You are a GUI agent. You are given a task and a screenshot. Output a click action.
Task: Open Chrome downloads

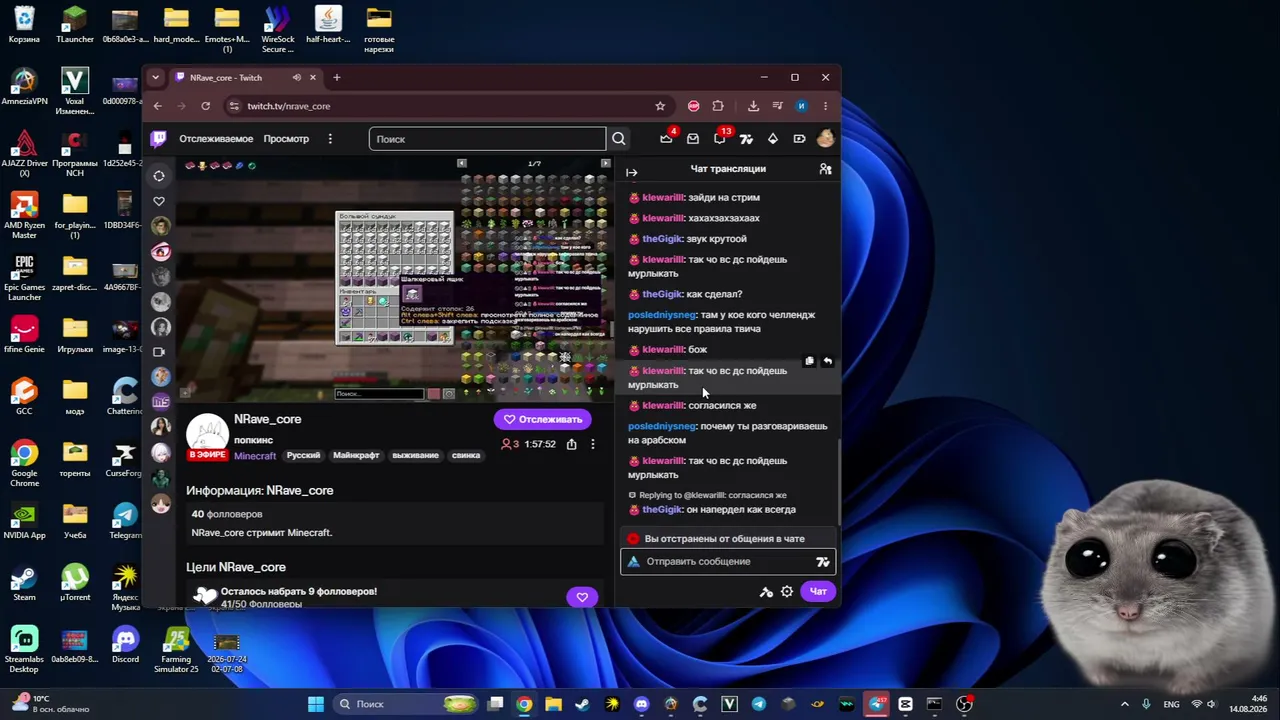coord(753,106)
